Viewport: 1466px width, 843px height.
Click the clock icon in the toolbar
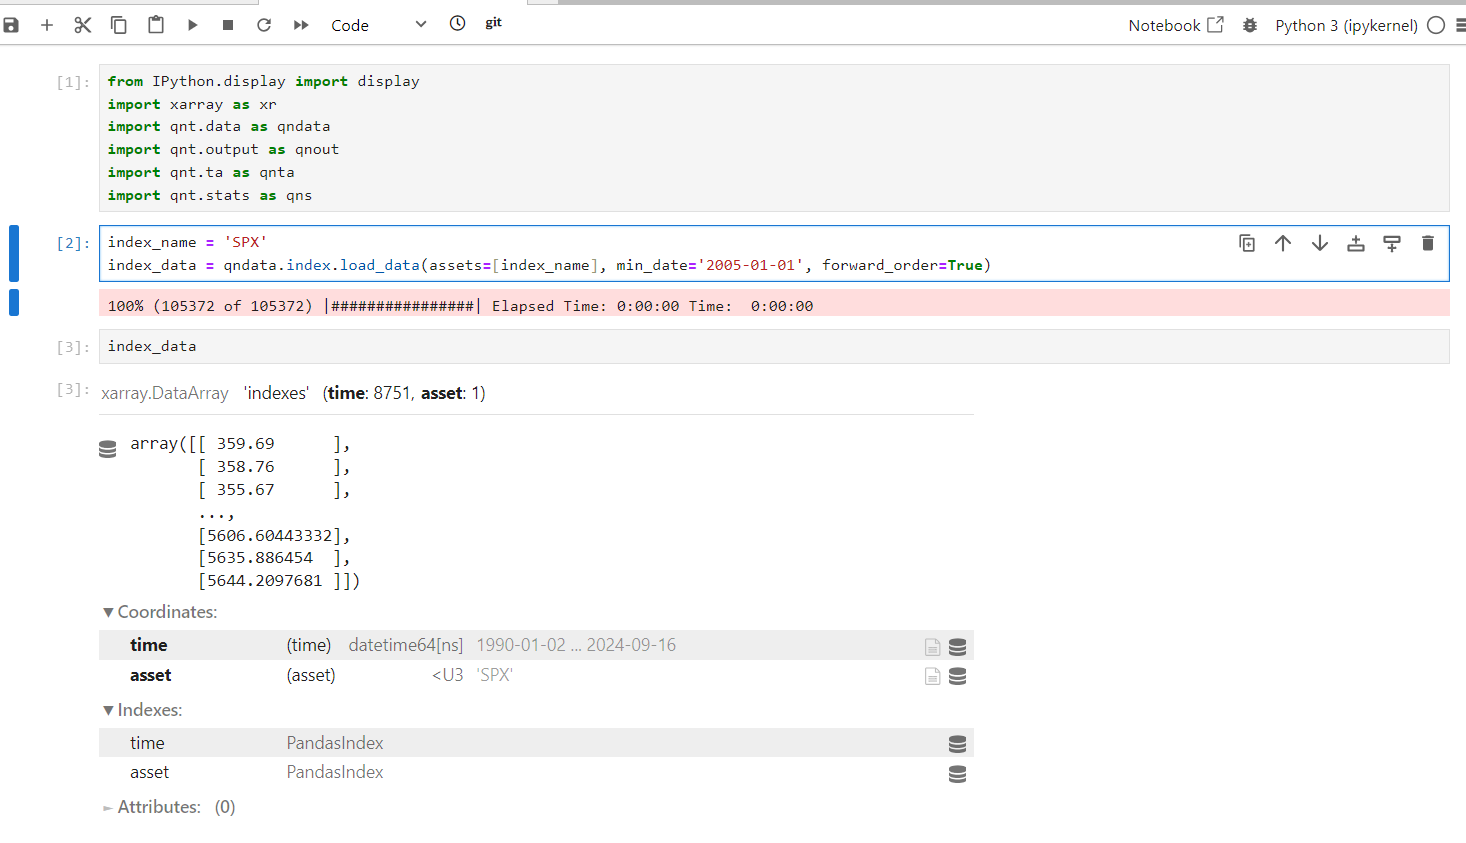click(x=457, y=23)
